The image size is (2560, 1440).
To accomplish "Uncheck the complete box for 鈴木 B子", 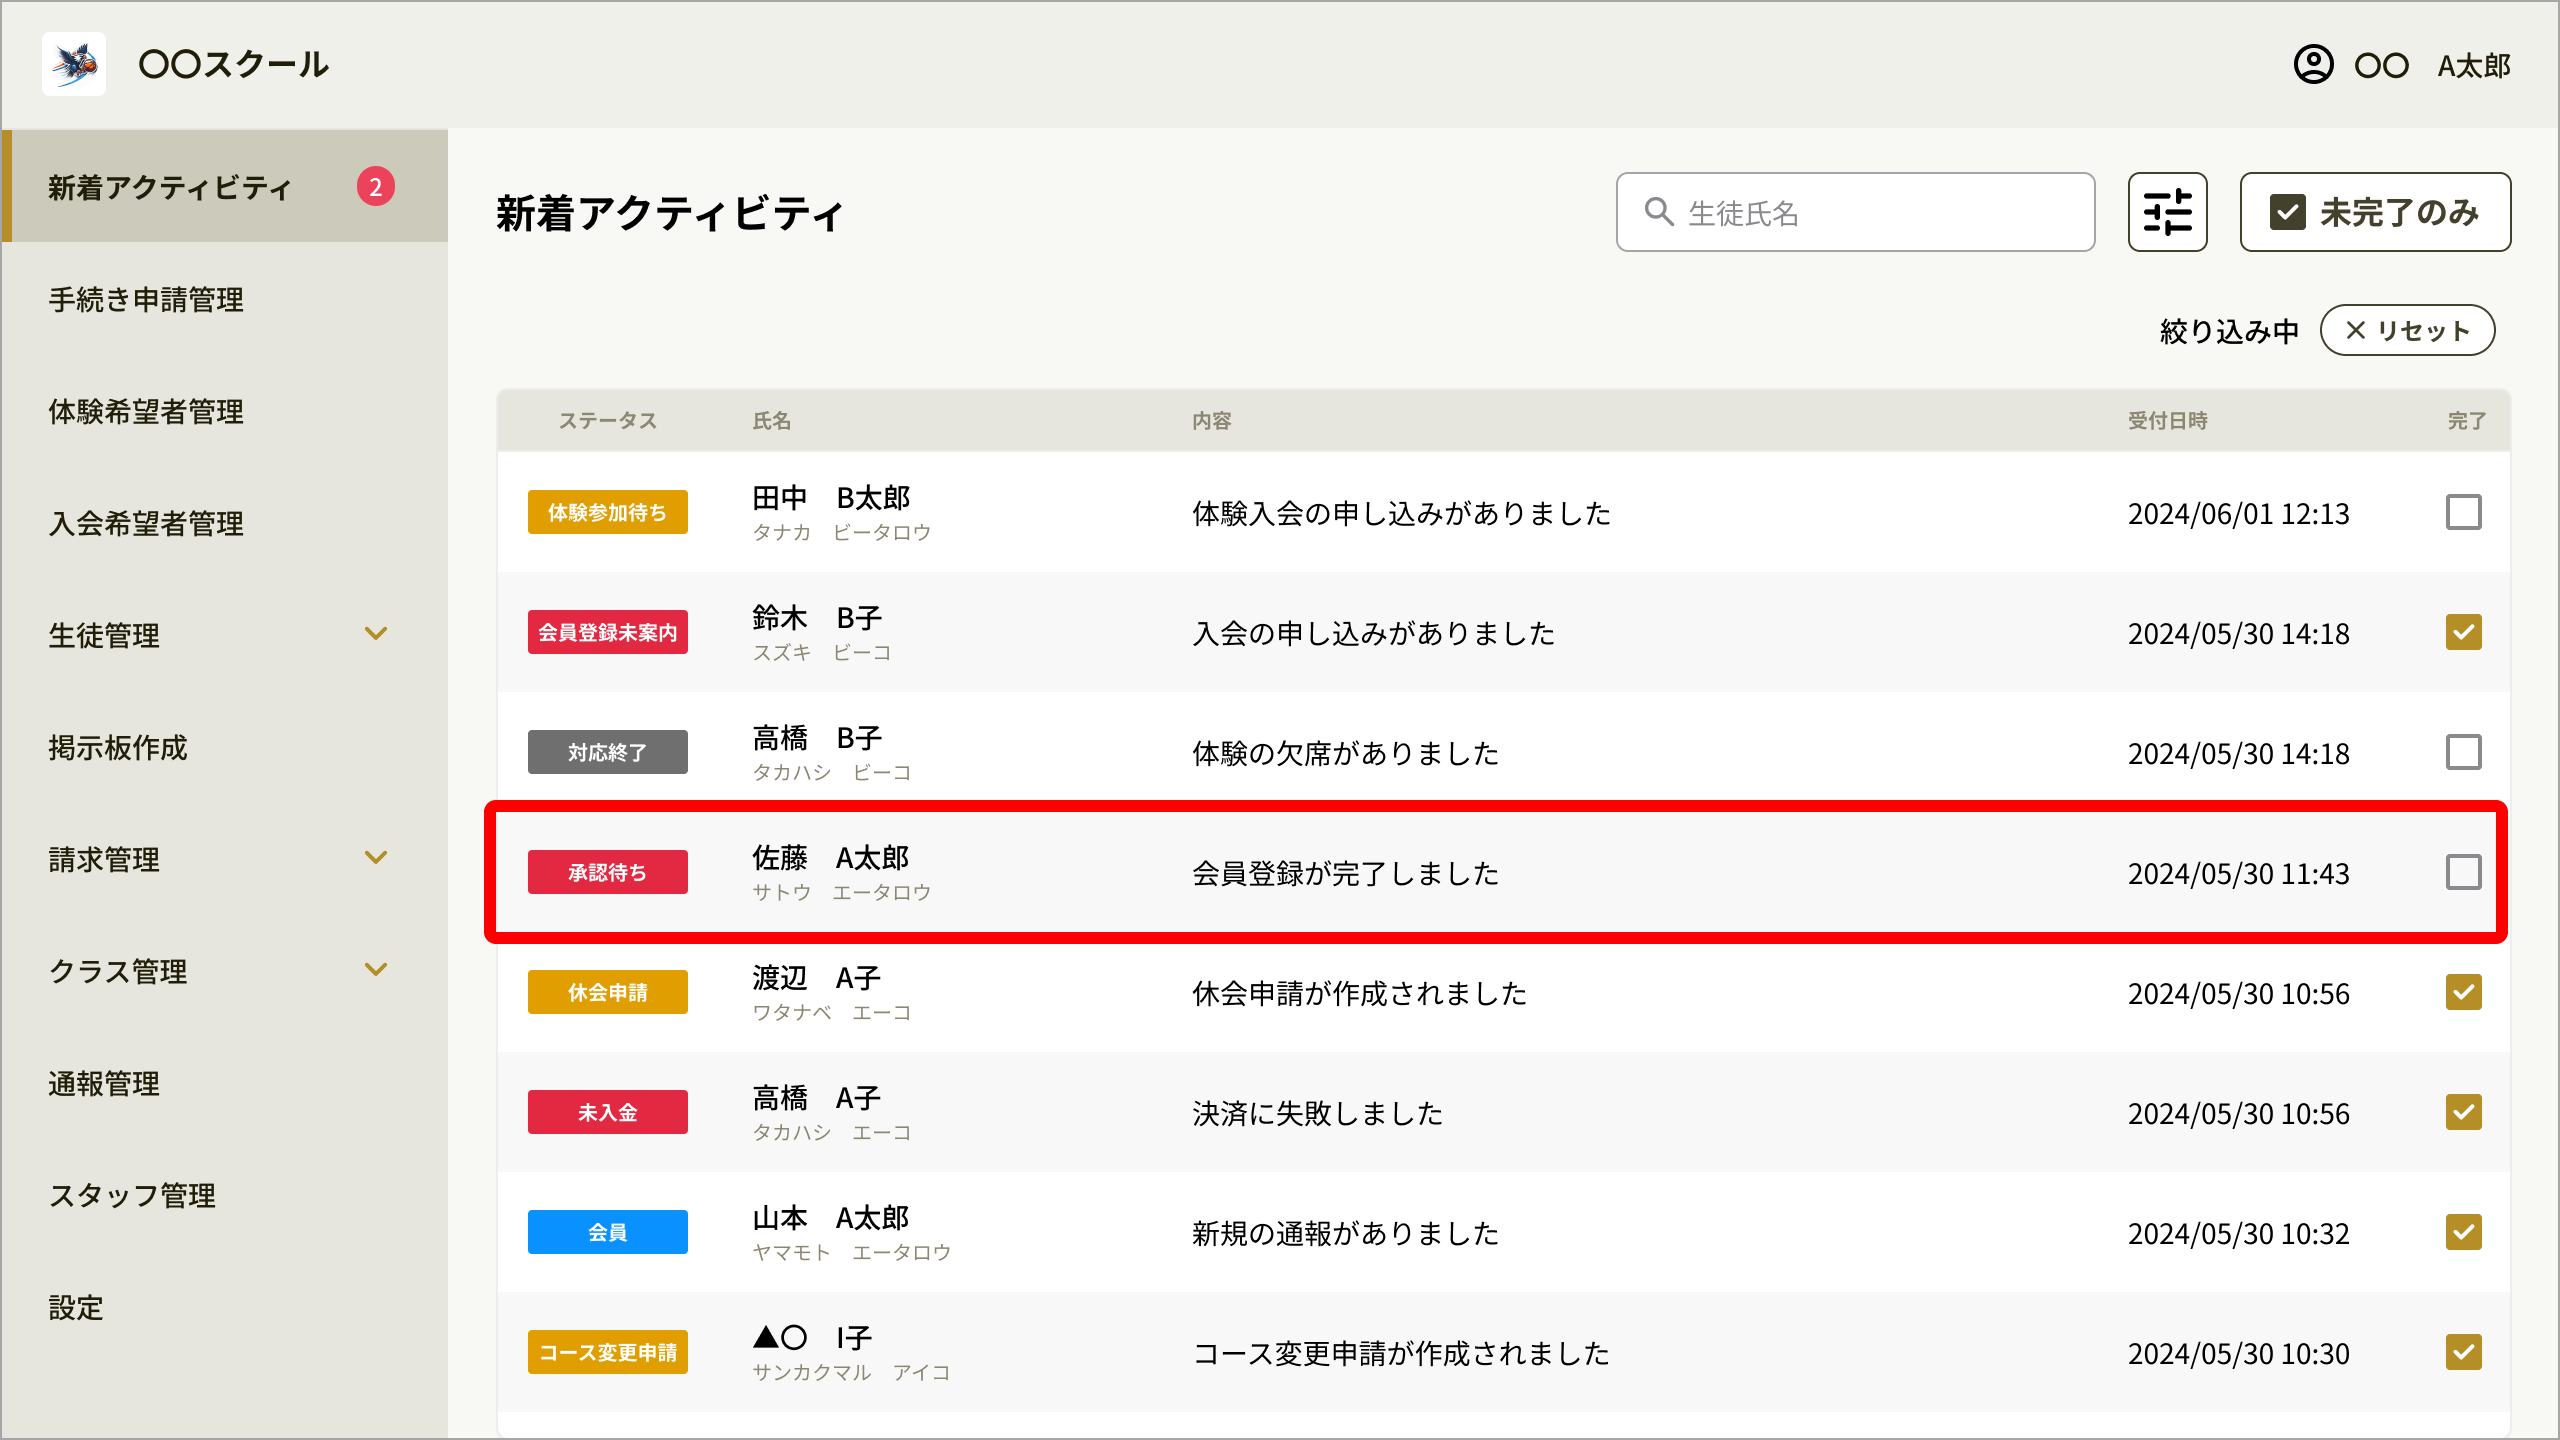I will coord(2464,632).
